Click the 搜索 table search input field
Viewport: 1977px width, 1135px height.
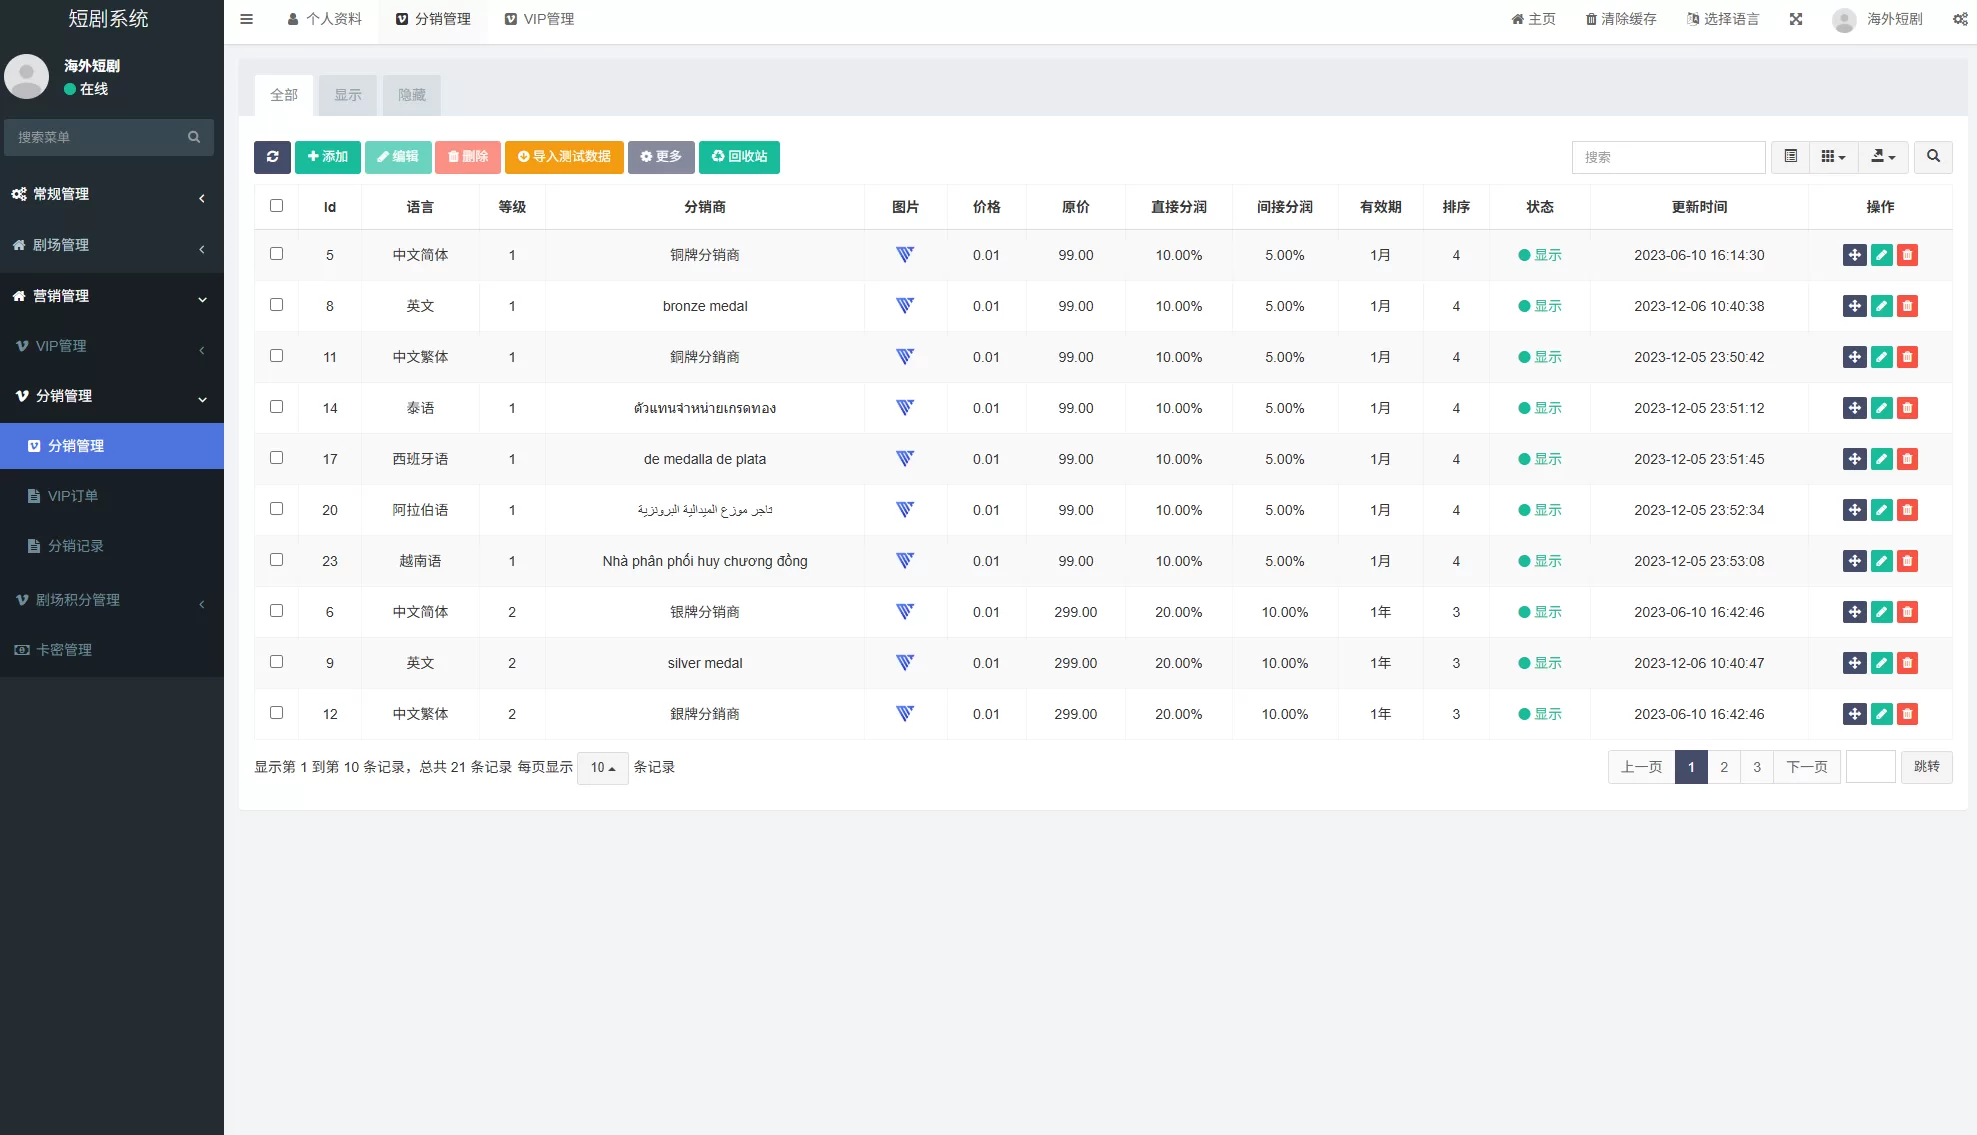(1667, 157)
